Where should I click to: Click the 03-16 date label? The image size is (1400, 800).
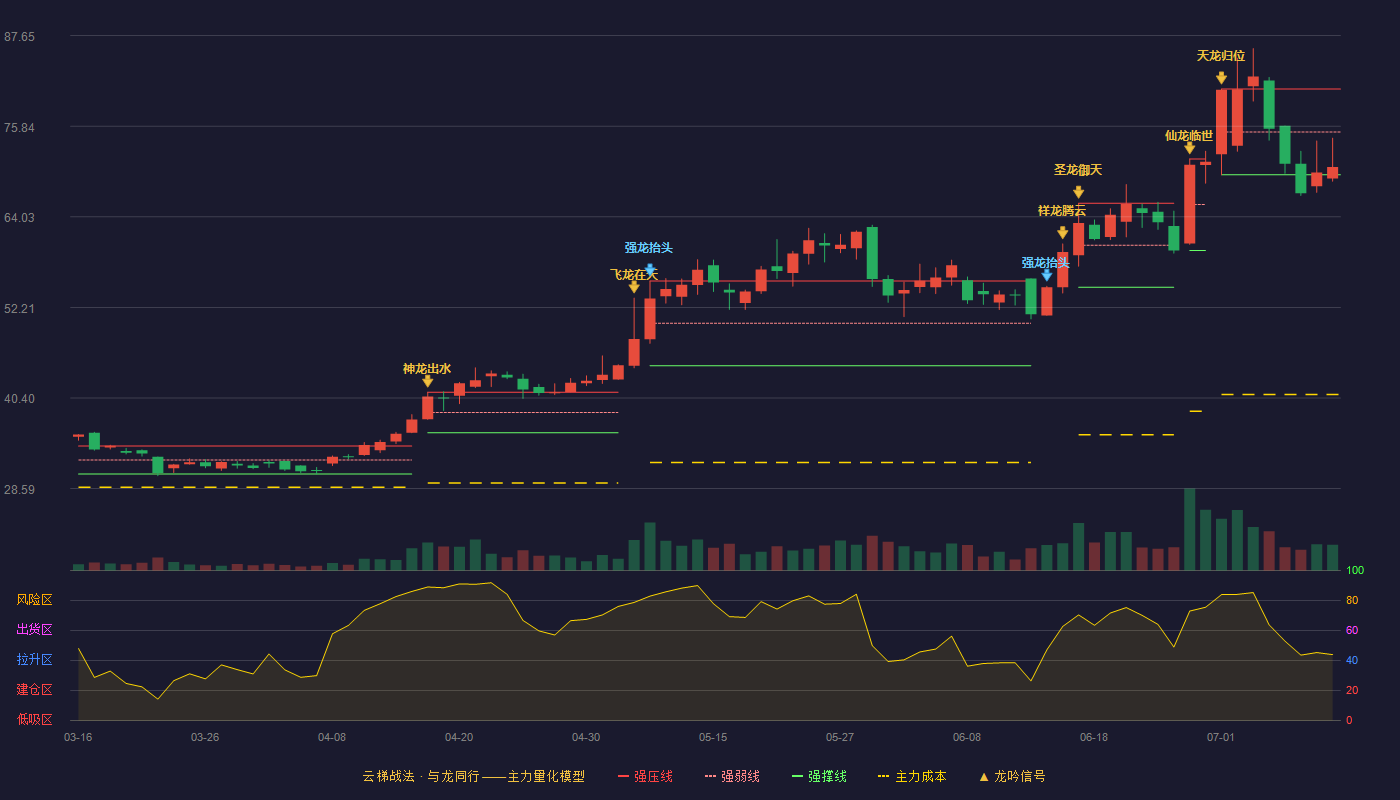(78, 737)
